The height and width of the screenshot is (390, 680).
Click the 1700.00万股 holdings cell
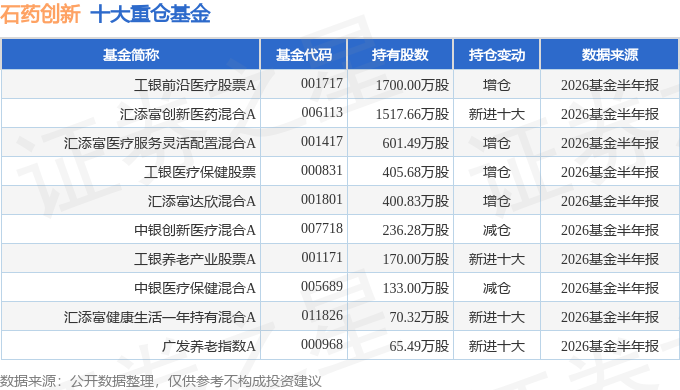coord(412,85)
